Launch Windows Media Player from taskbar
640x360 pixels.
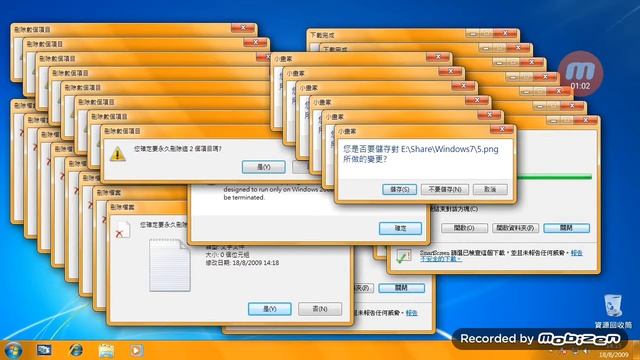[x=137, y=351]
